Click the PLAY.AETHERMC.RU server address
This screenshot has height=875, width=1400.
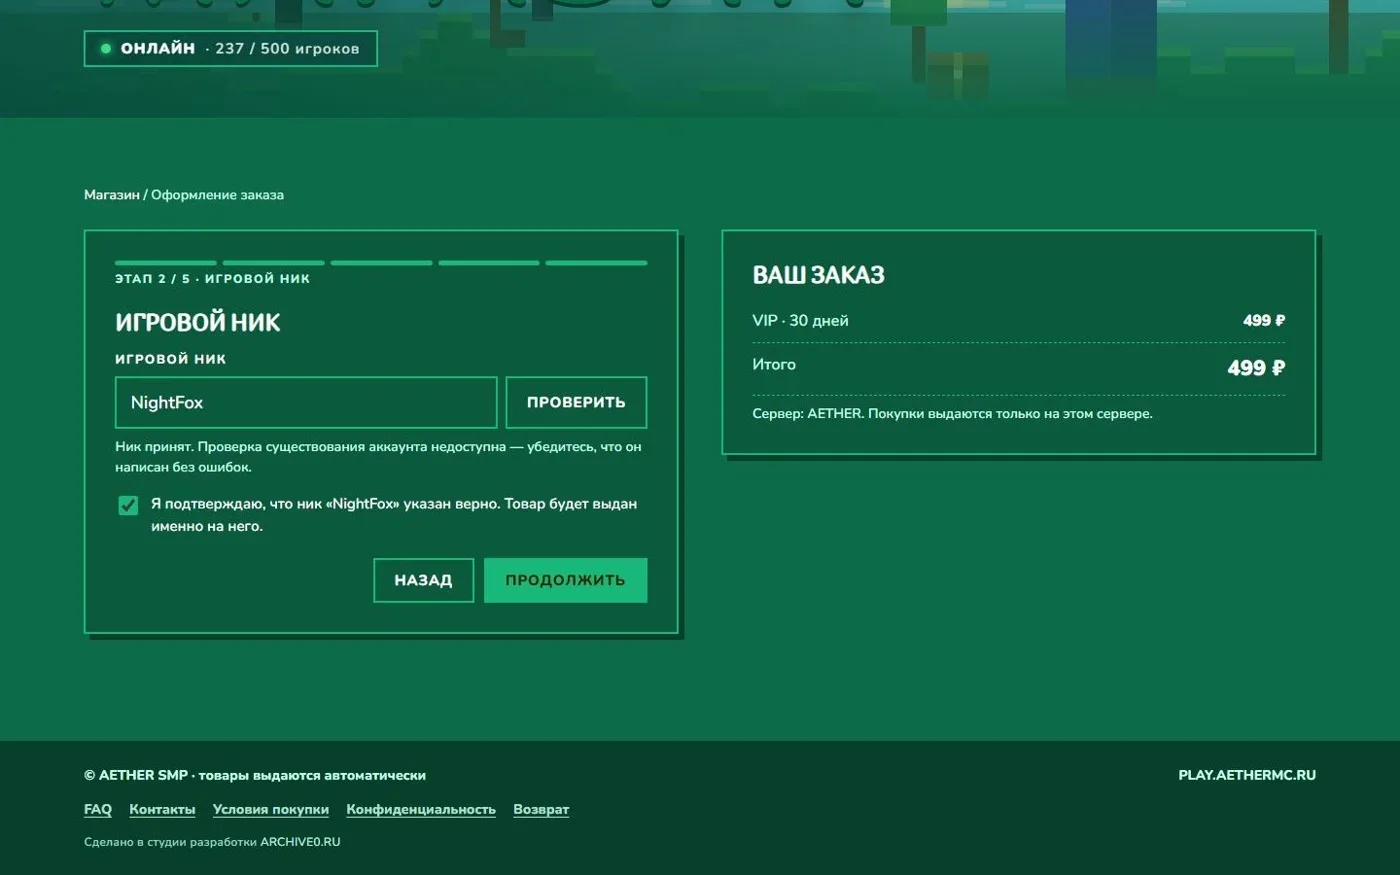pyautogui.click(x=1247, y=775)
